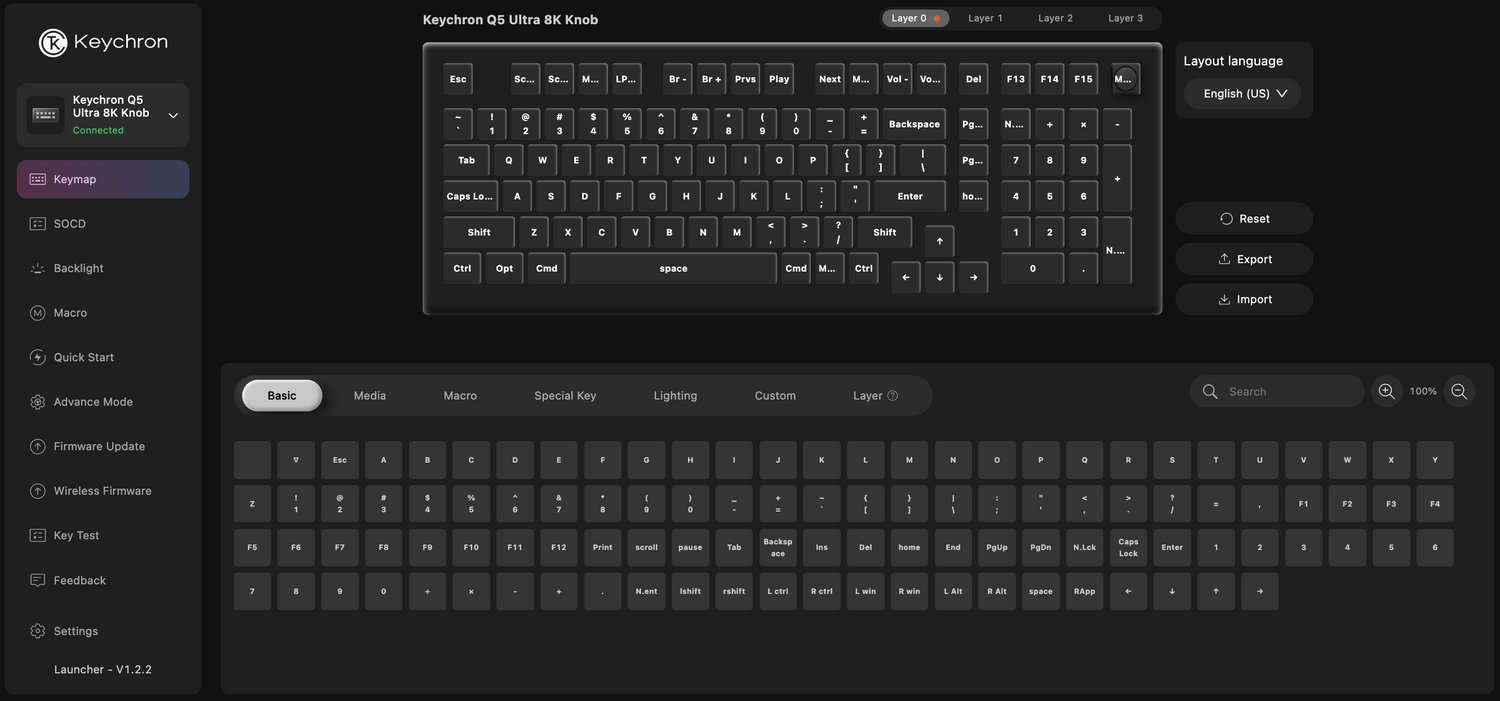Viewport: 1500px width, 701px height.
Task: Click the Export button
Action: tap(1244, 259)
